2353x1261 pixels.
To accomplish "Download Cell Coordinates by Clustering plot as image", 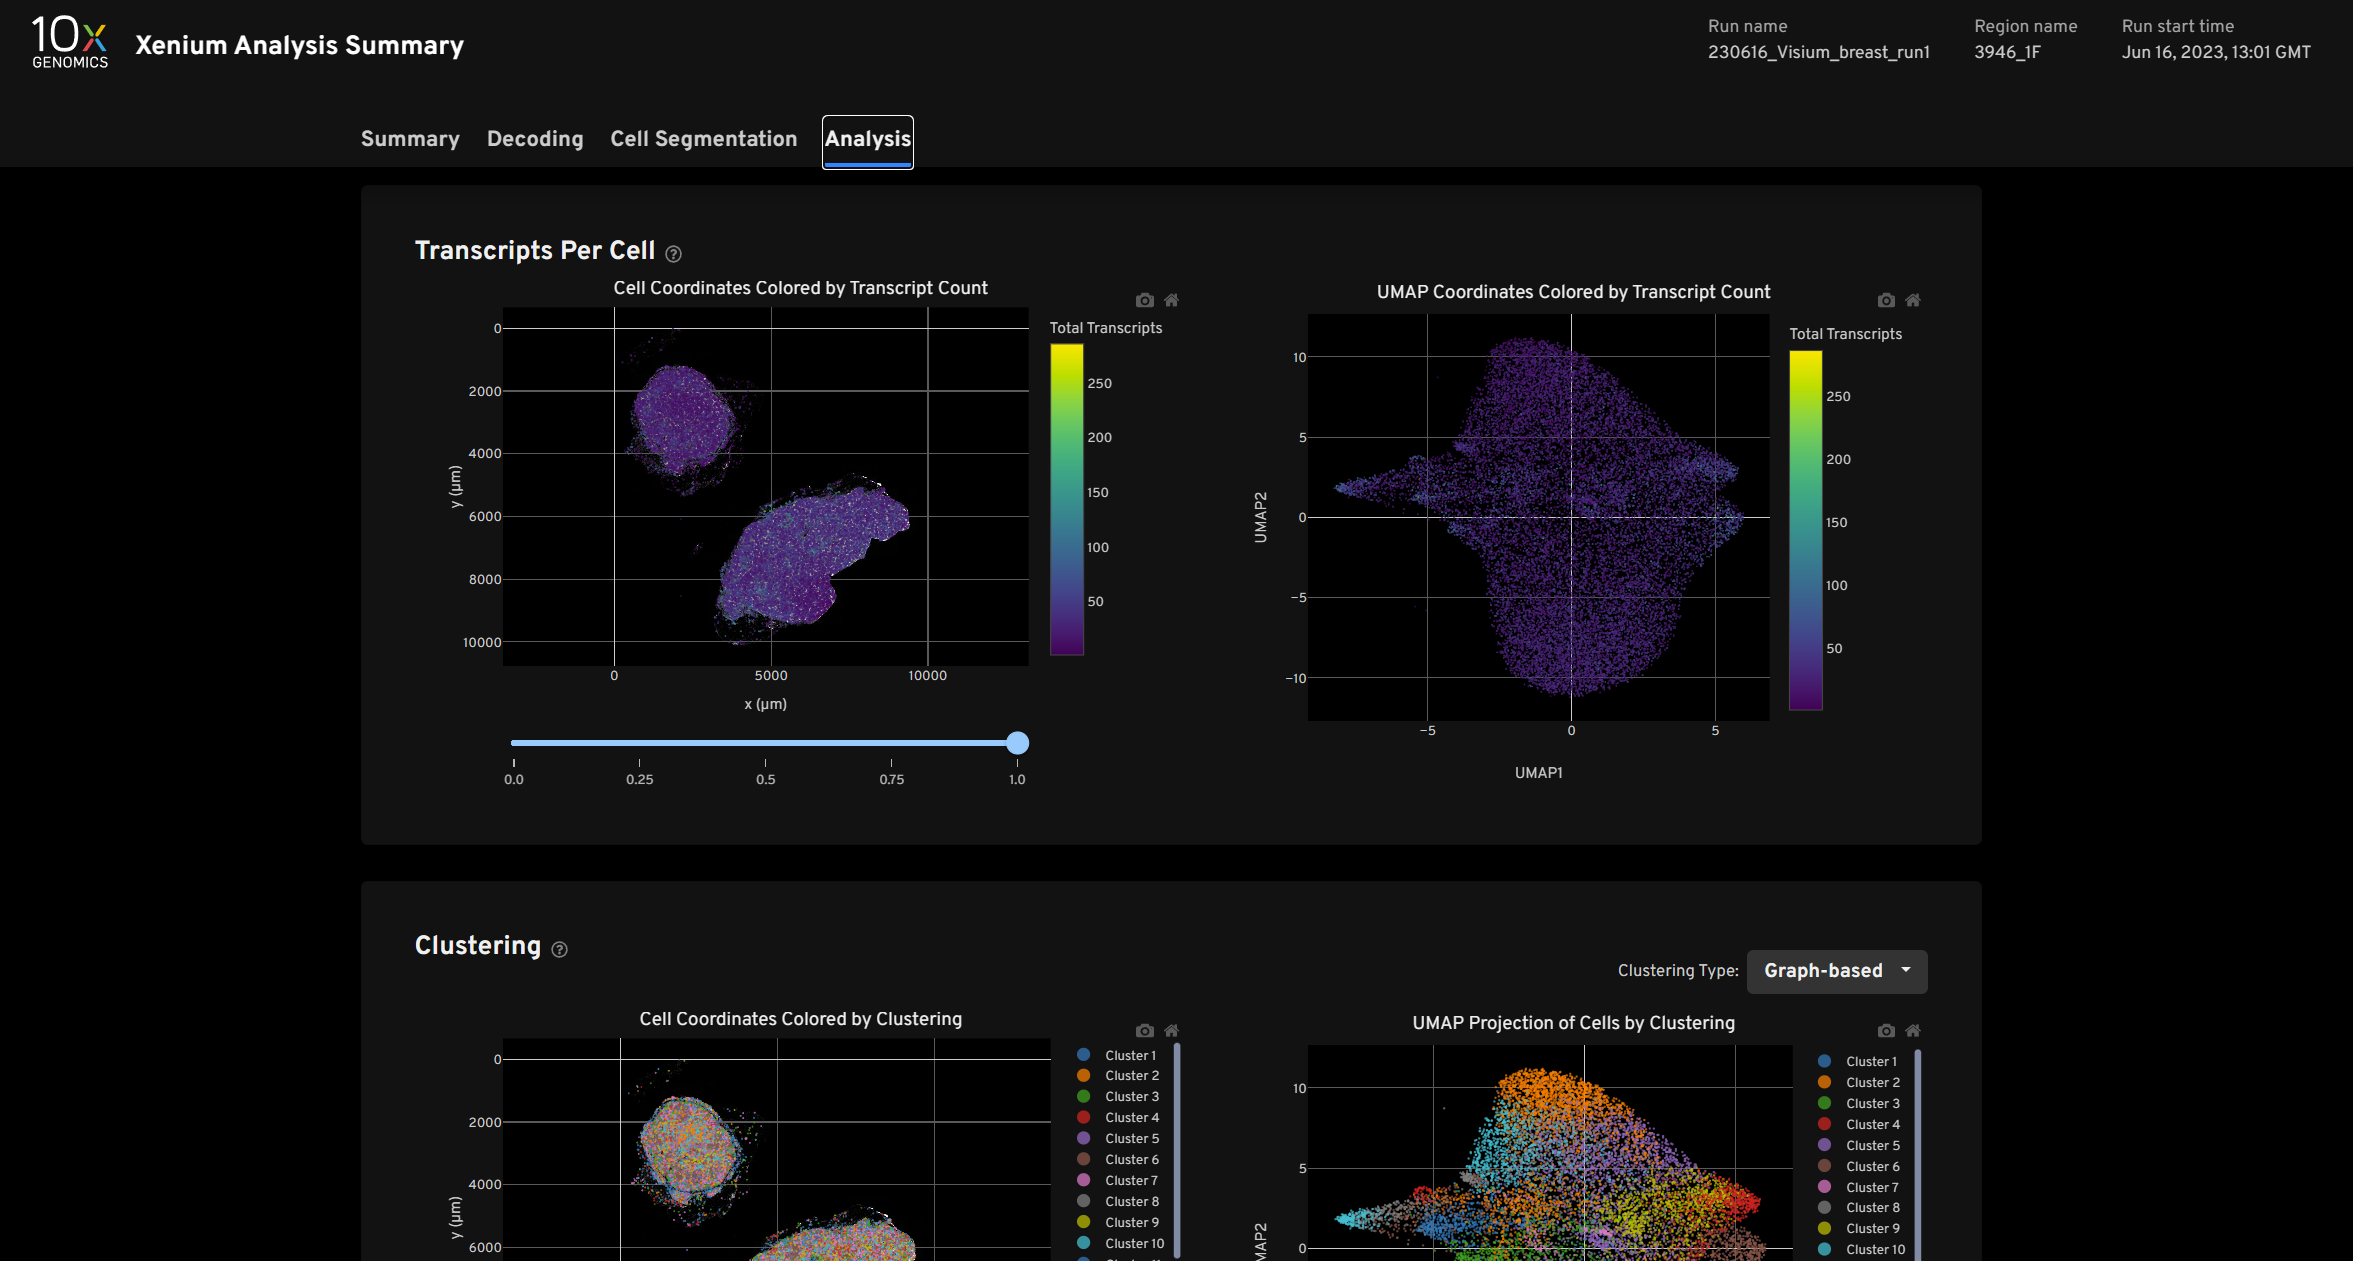I will tap(1144, 1030).
